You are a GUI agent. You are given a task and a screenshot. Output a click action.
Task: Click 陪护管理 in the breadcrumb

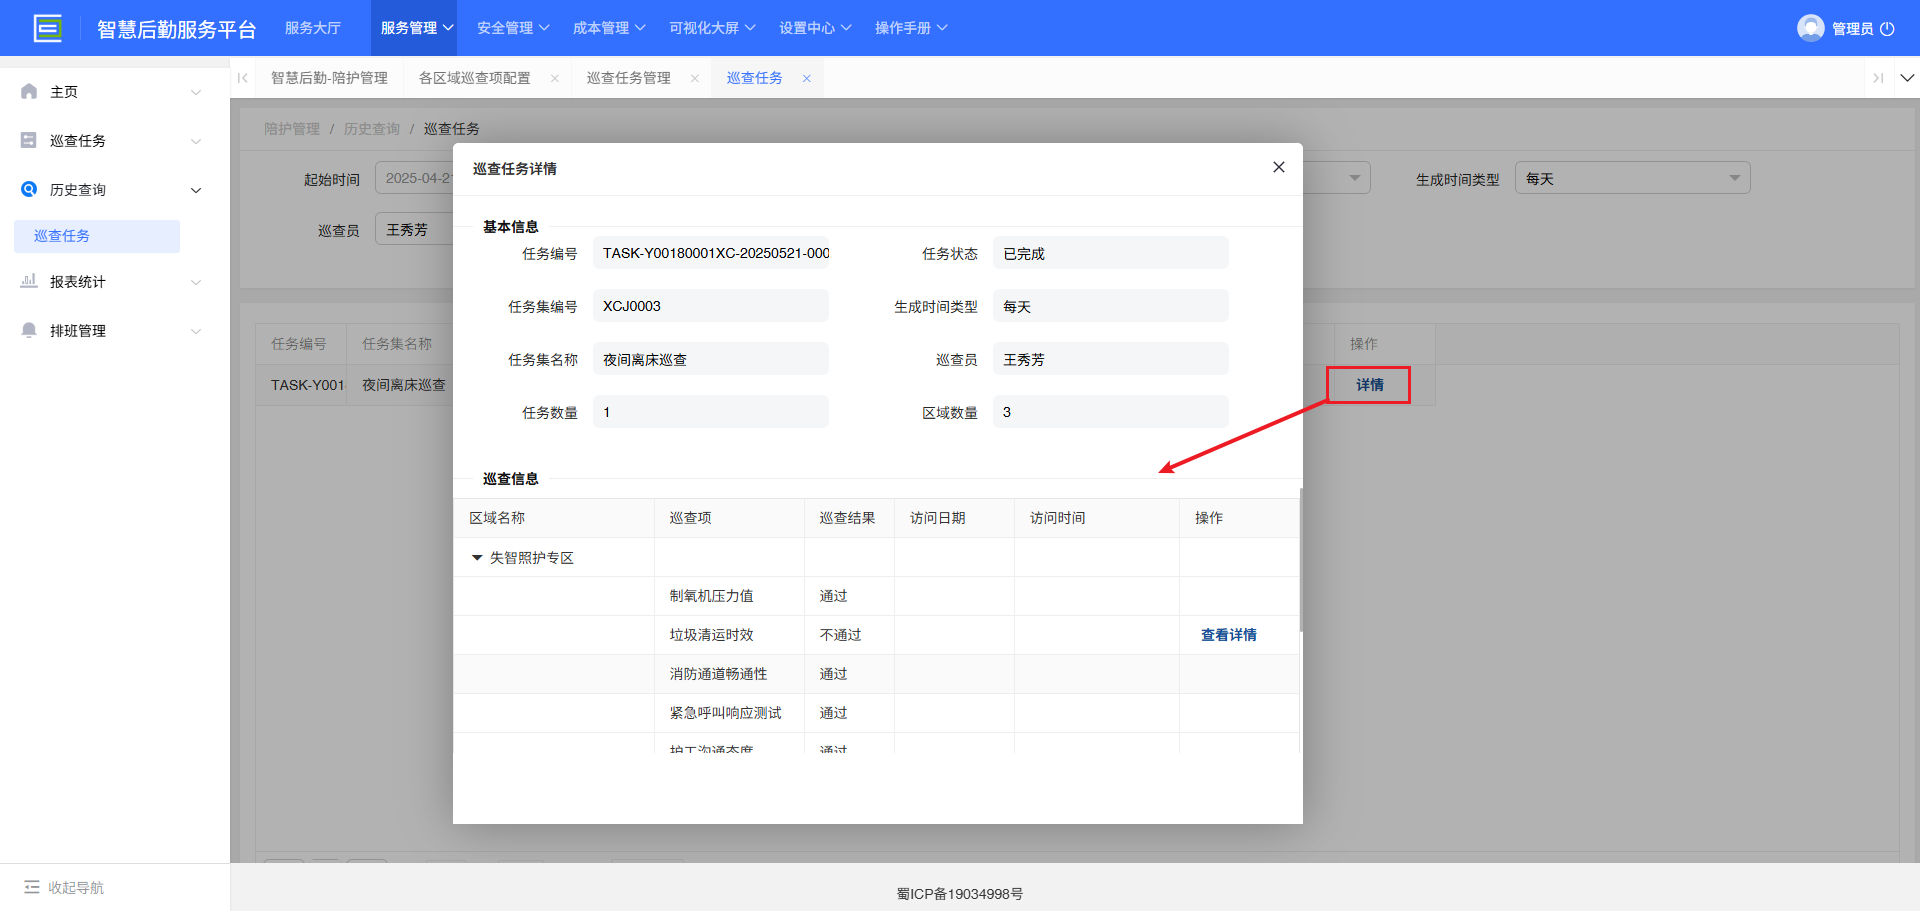292,129
